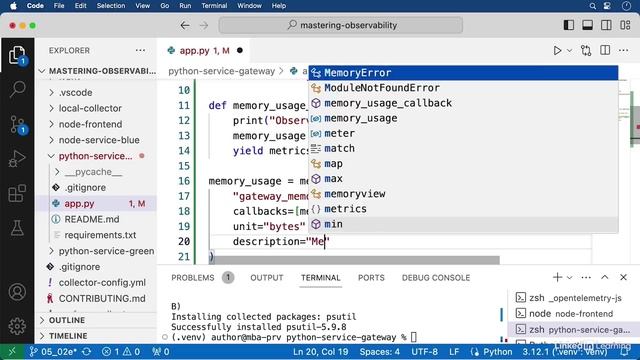The width and height of the screenshot is (640, 360).
Task: Go back with navigation arrow
Action: tap(185, 25)
